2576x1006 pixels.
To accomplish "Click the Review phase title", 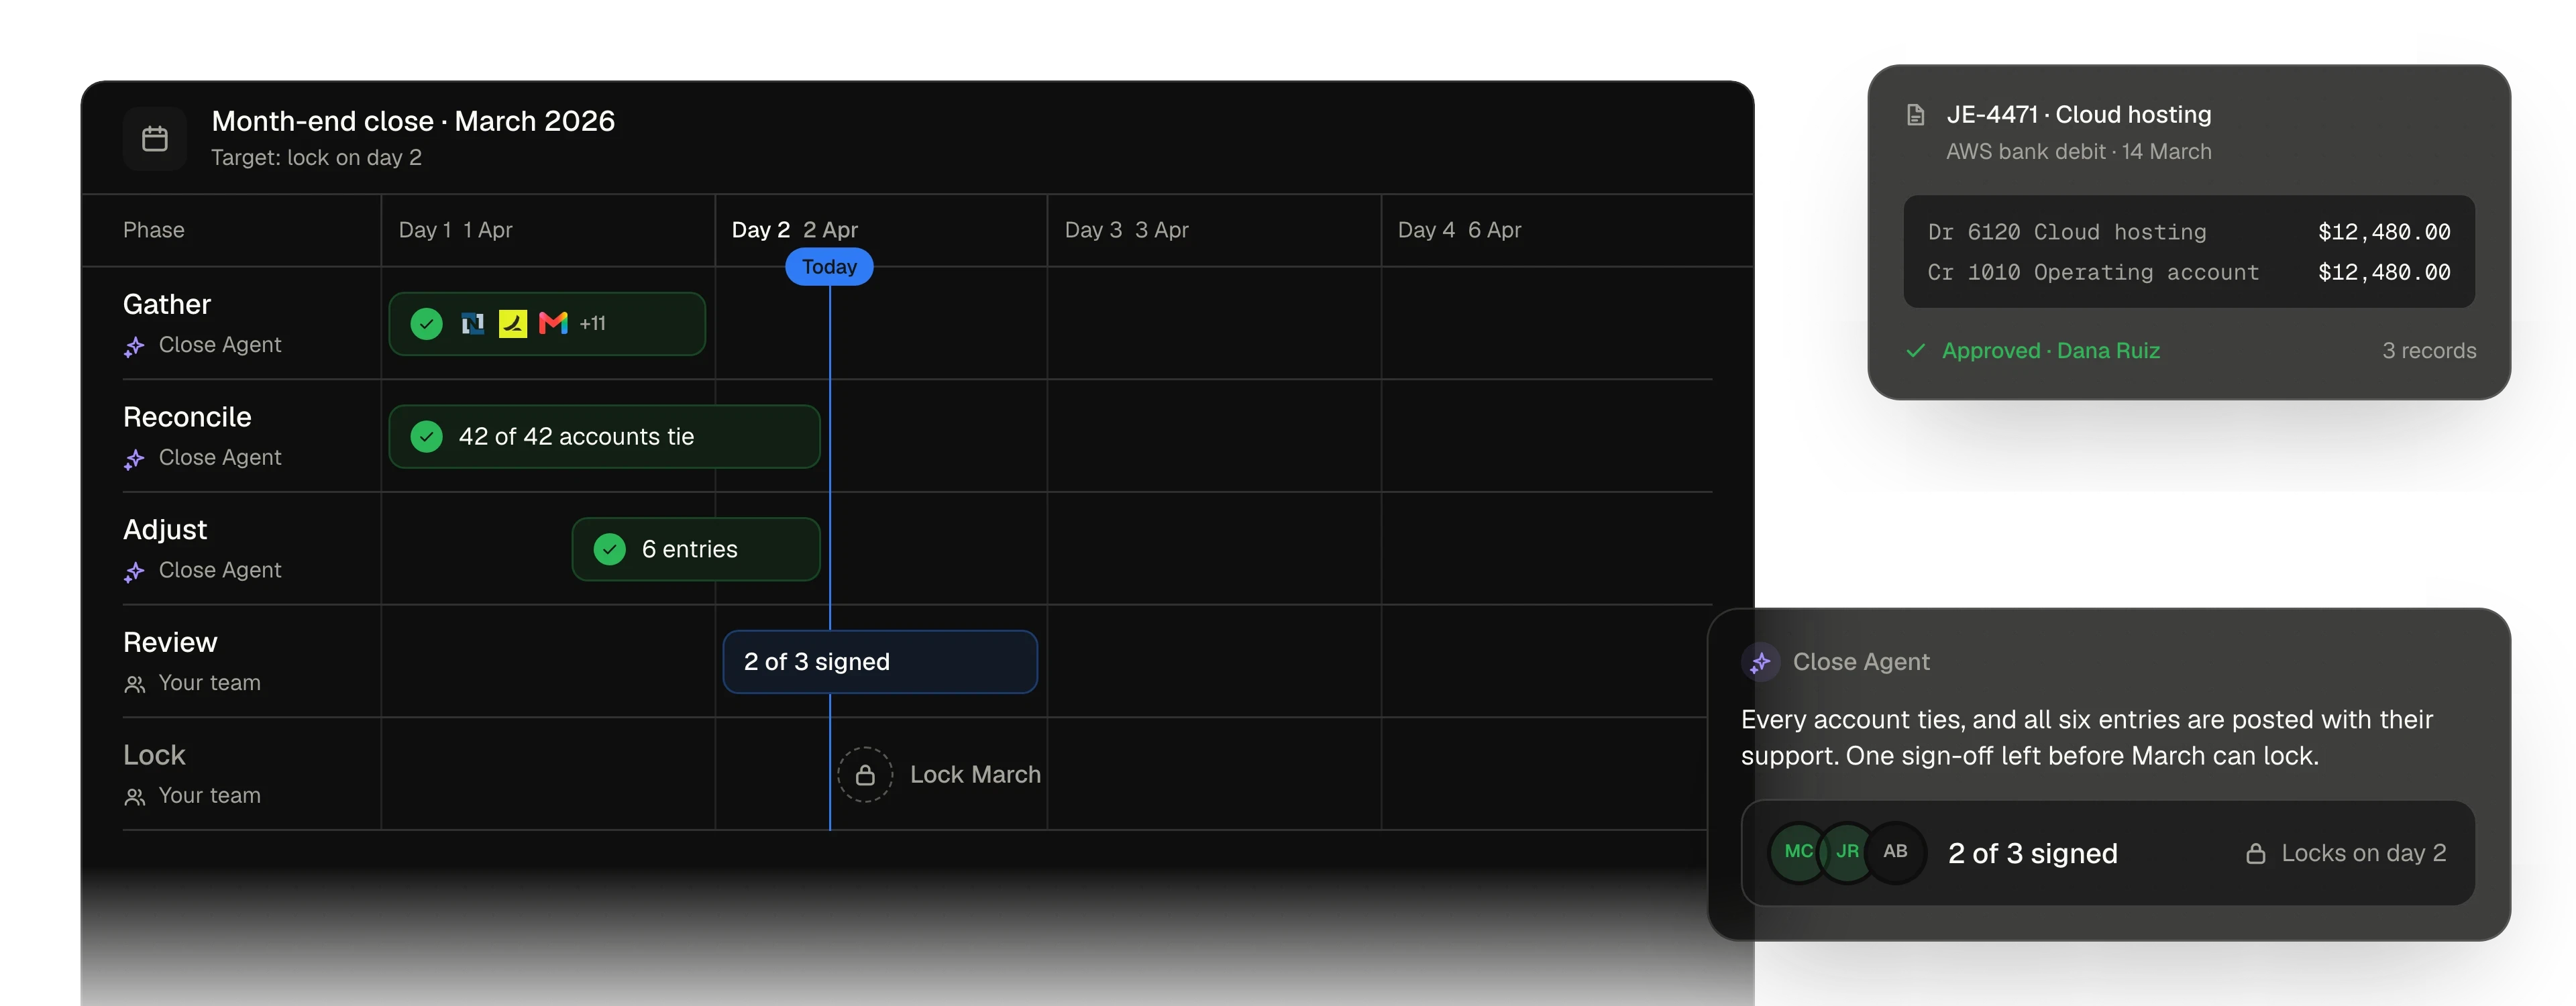I will pos(170,643).
